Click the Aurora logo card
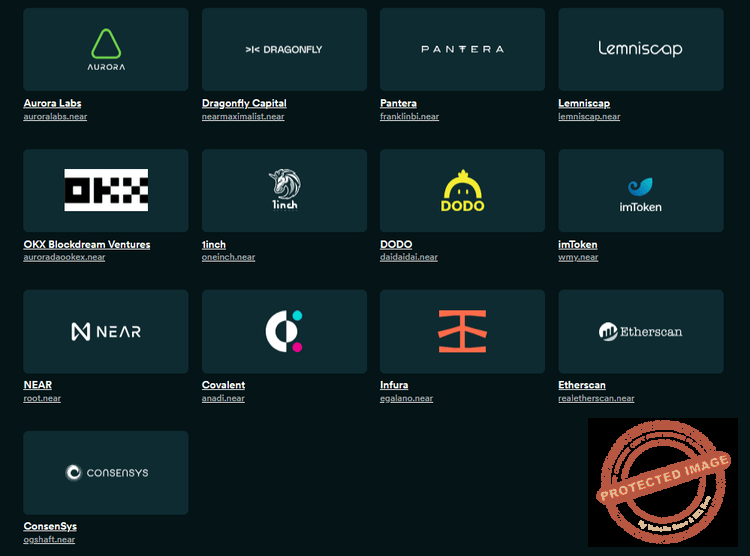The width and height of the screenshot is (750, 556). 106,49
